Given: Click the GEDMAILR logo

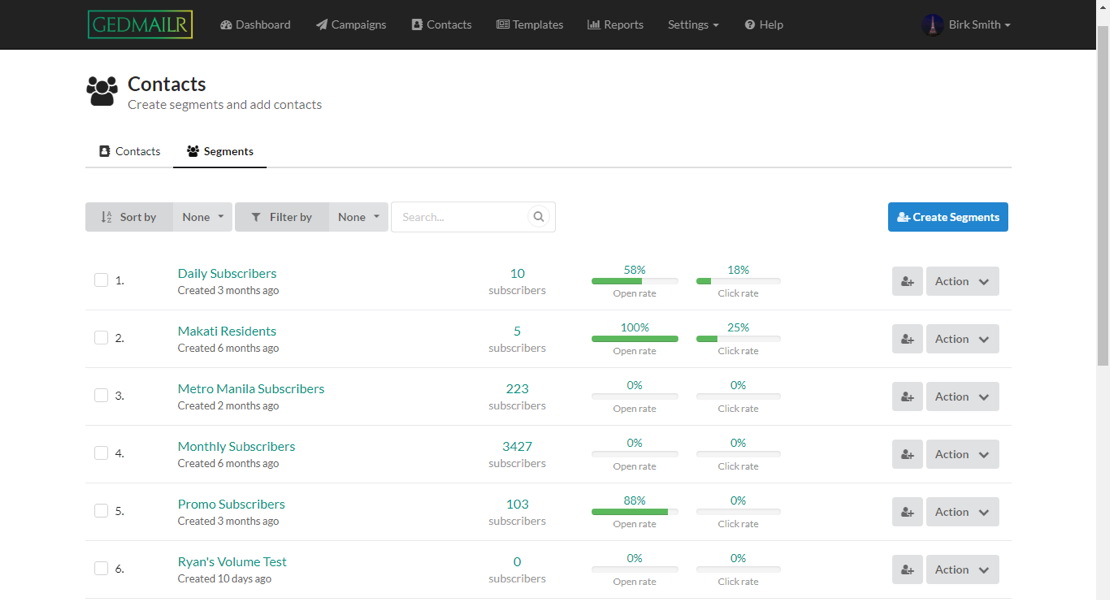Looking at the screenshot, I should coord(140,25).
